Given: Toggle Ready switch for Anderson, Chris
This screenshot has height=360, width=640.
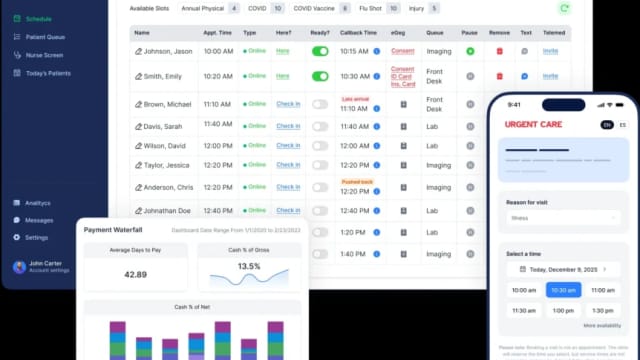Looking at the screenshot, I should [x=320, y=187].
